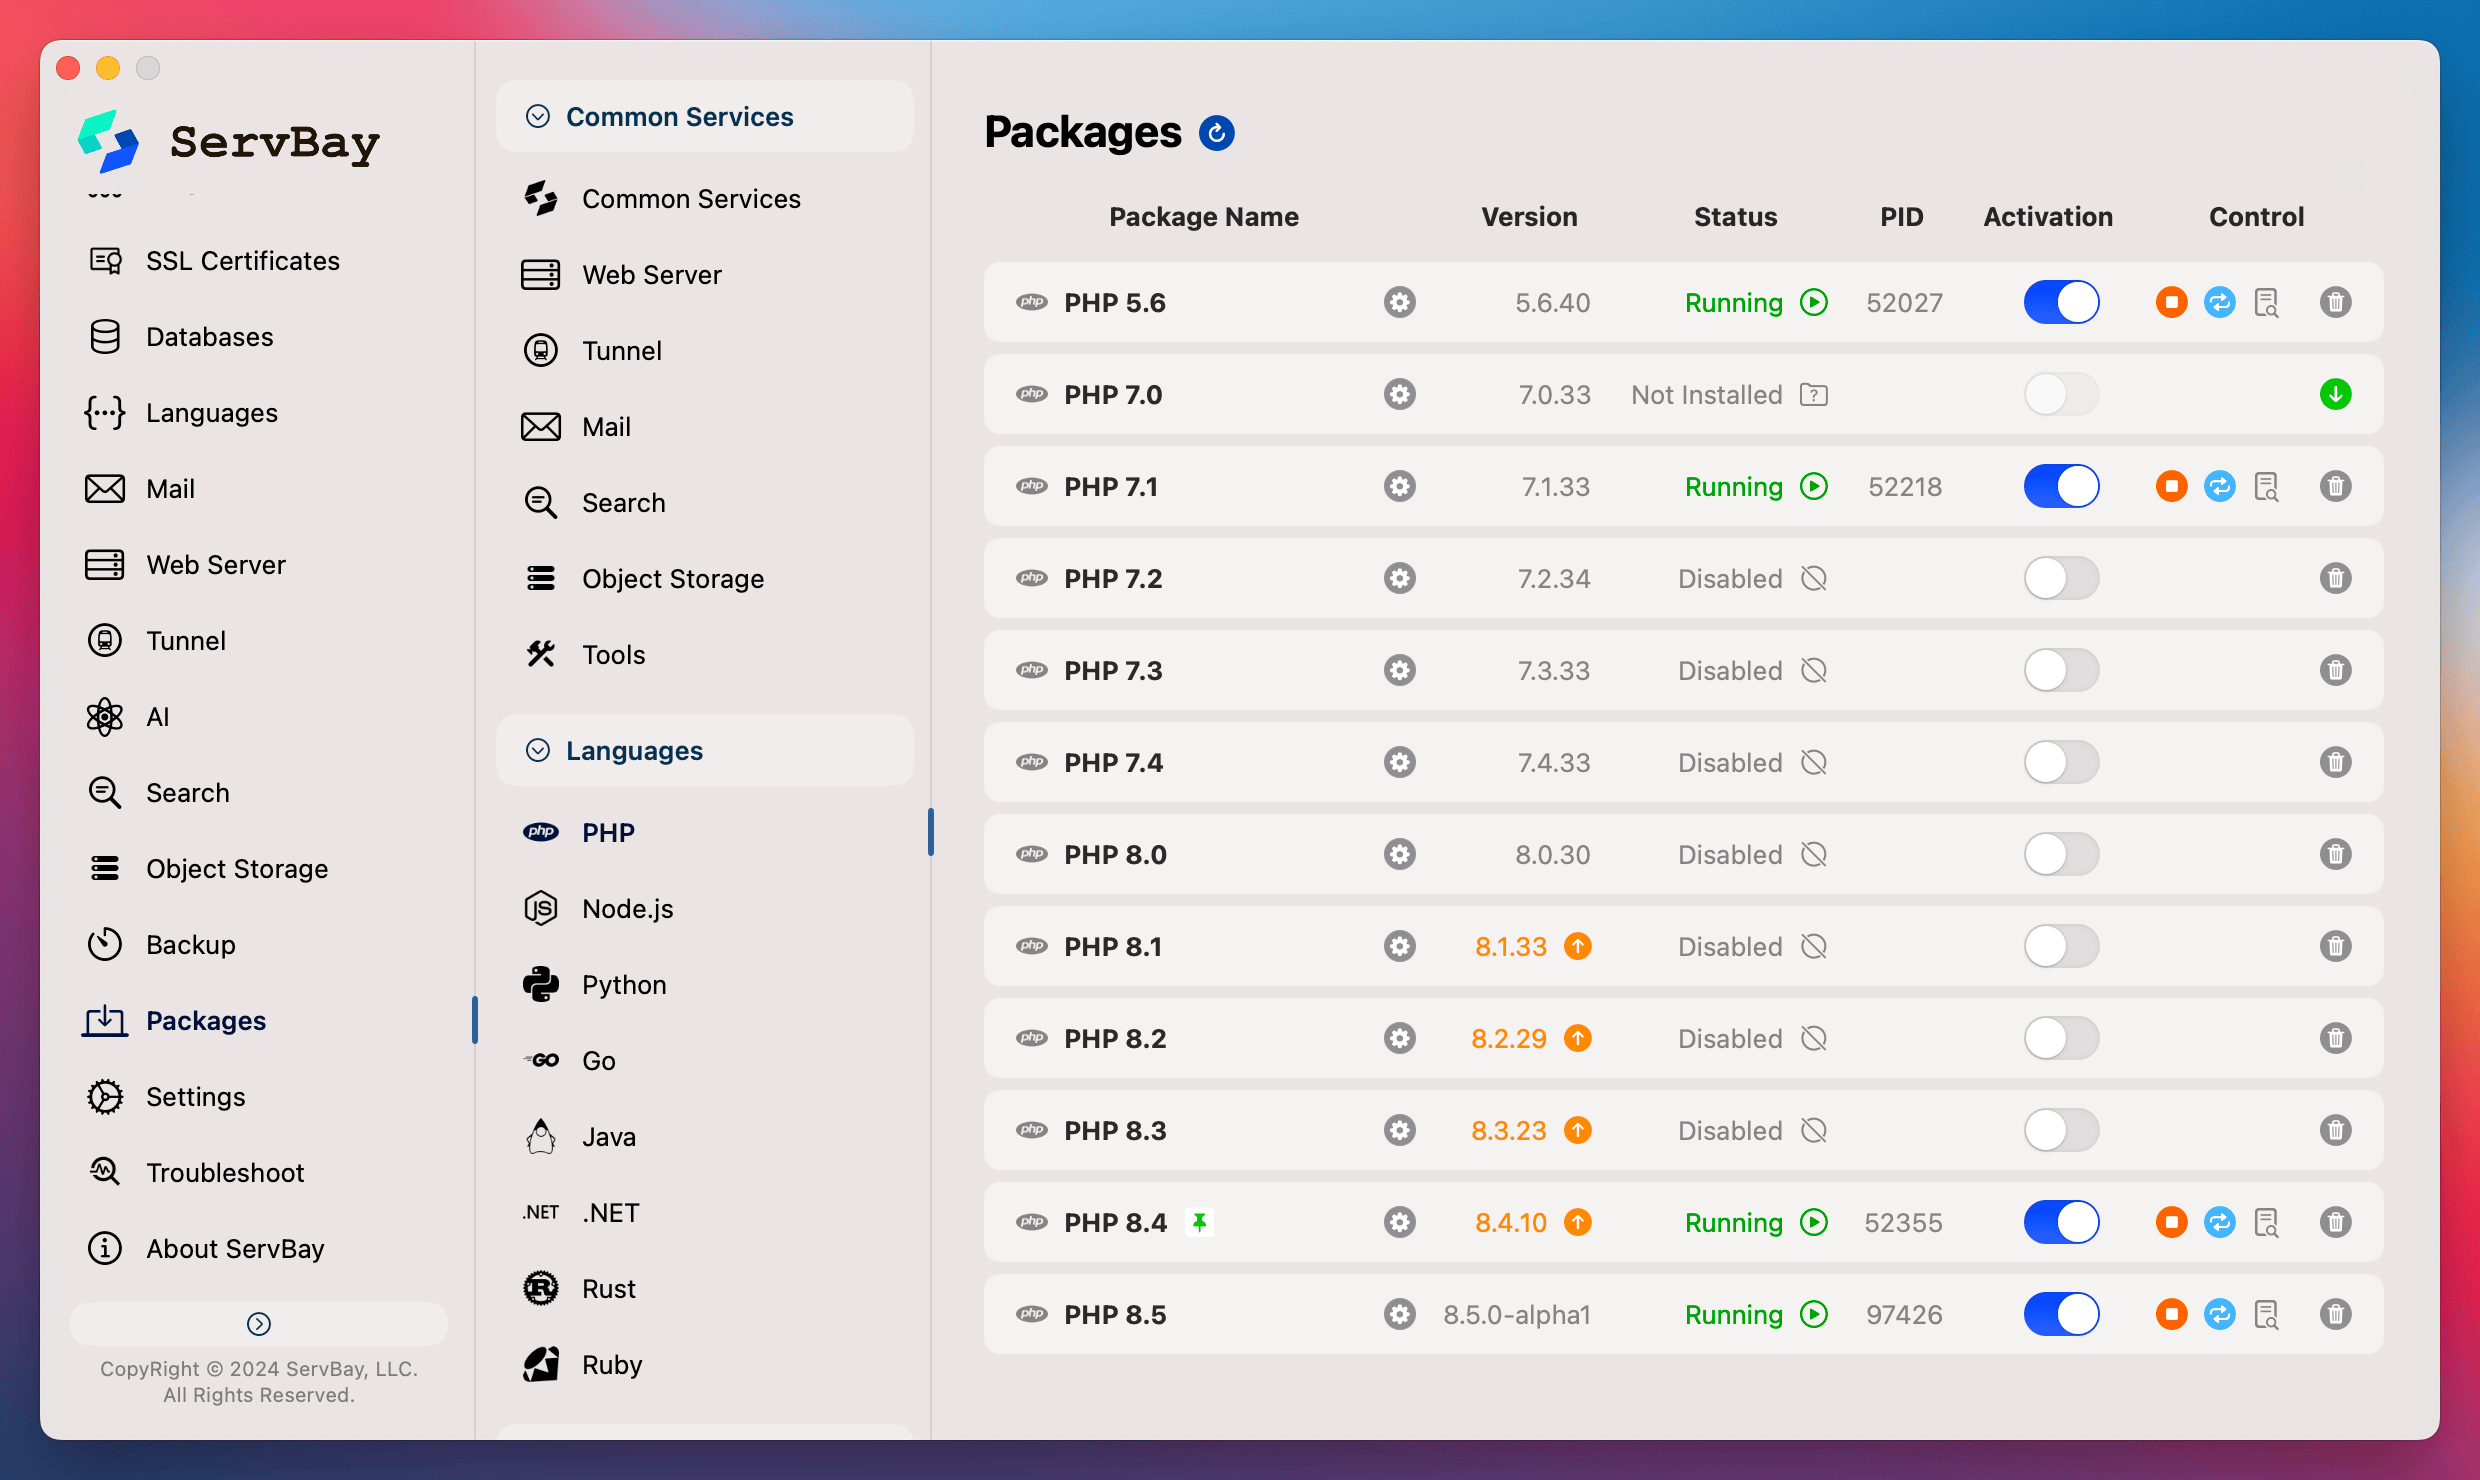Collapse the Common Services section header

(x=704, y=117)
